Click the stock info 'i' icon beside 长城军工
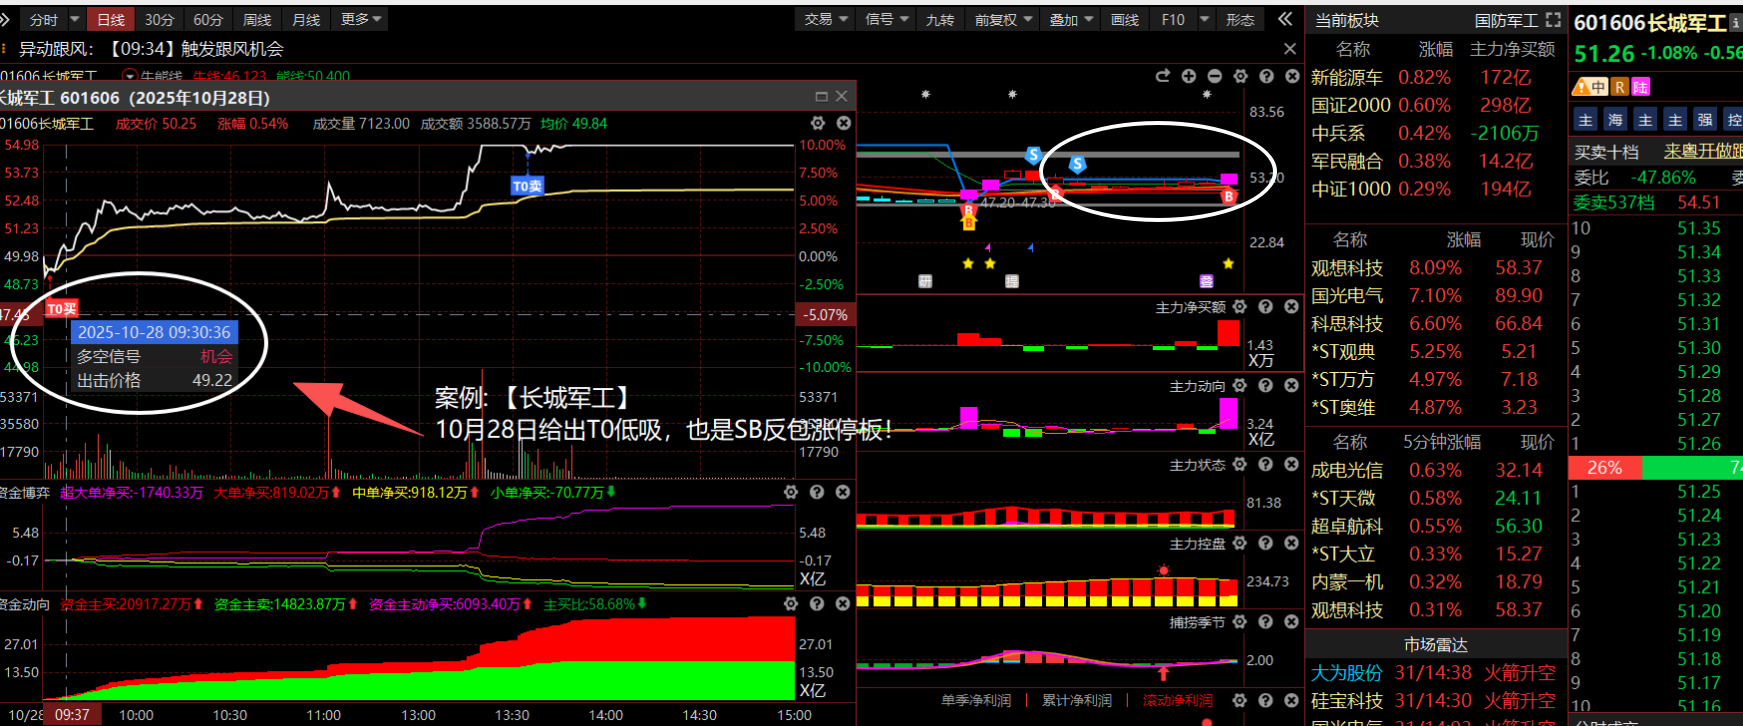This screenshot has width=1743, height=726. point(1736,23)
